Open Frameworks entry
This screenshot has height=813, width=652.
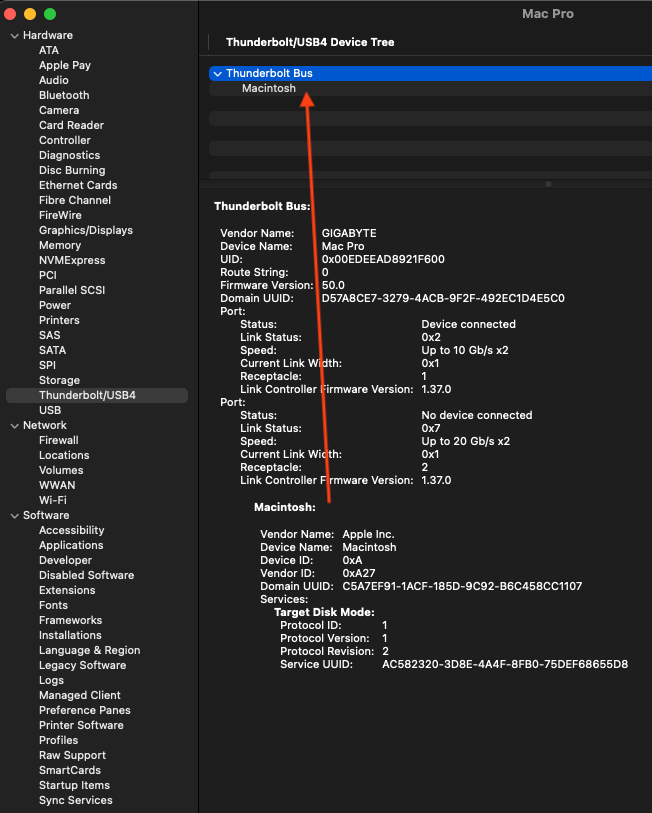(70, 621)
